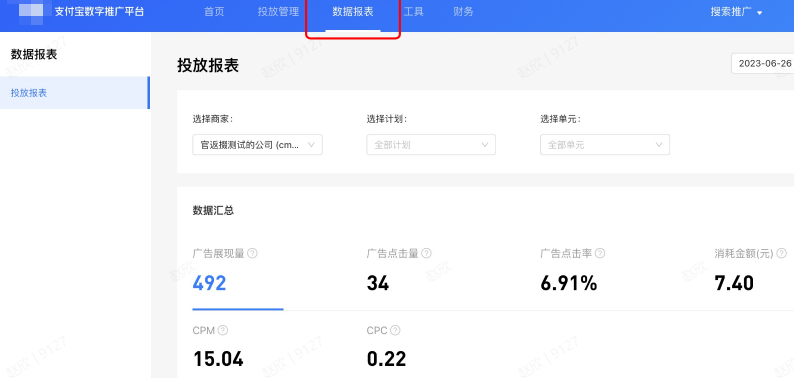Click the help icon beside CPM
The height and width of the screenshot is (378, 794).
[223, 330]
